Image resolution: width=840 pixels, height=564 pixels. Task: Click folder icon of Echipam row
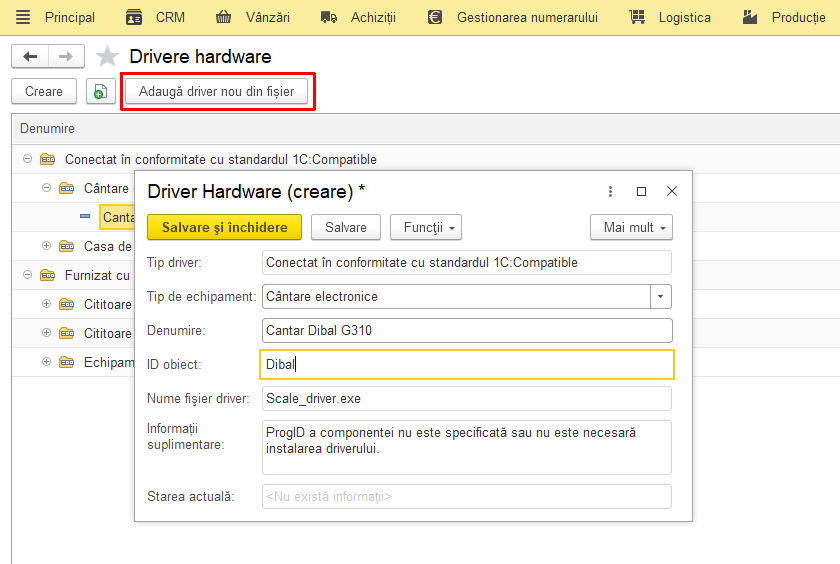tap(66, 362)
